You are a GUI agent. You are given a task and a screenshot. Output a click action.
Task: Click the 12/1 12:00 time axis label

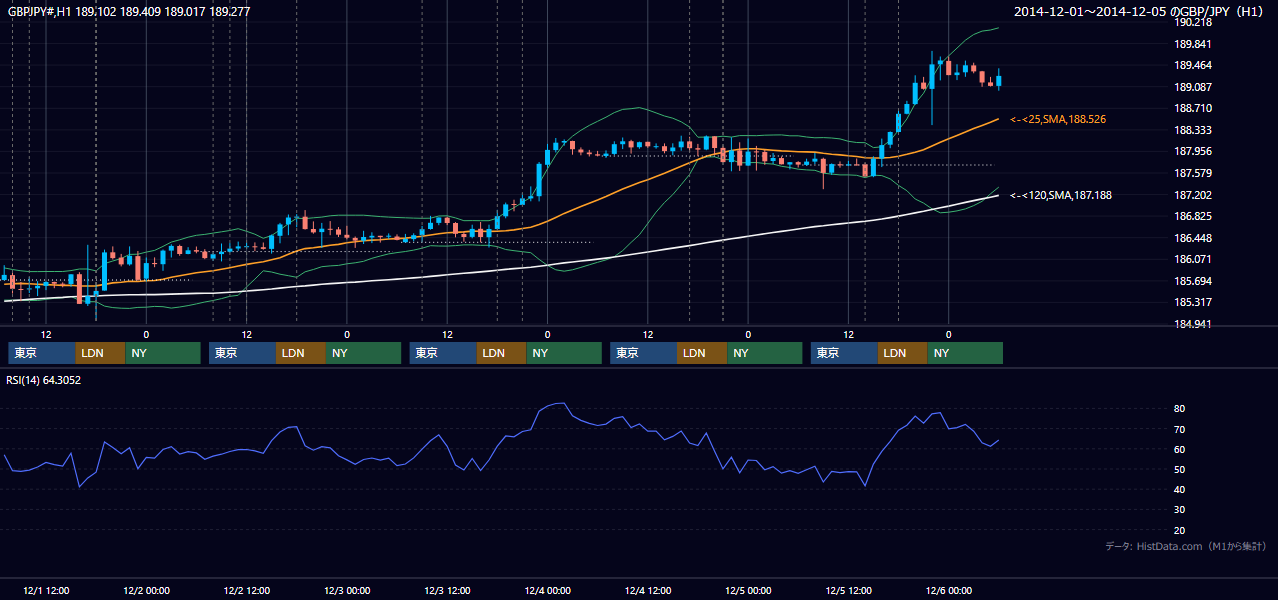pos(46,591)
